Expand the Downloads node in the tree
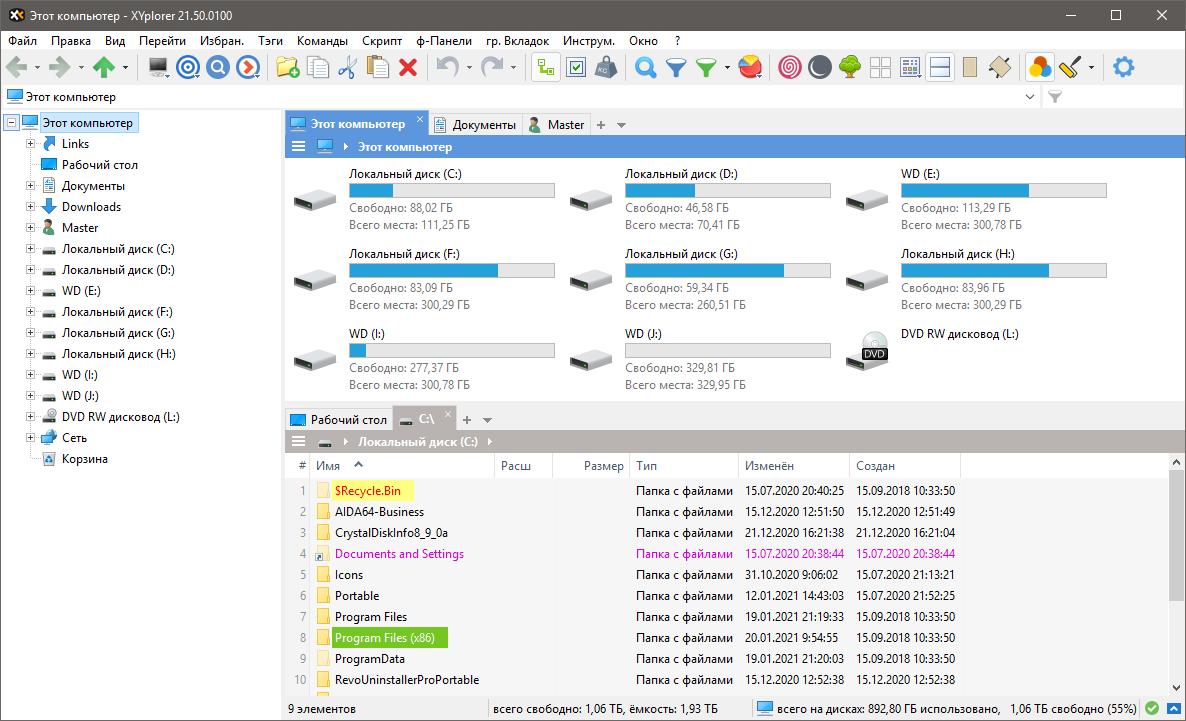Screen dimensions: 1186x721 click(31, 207)
